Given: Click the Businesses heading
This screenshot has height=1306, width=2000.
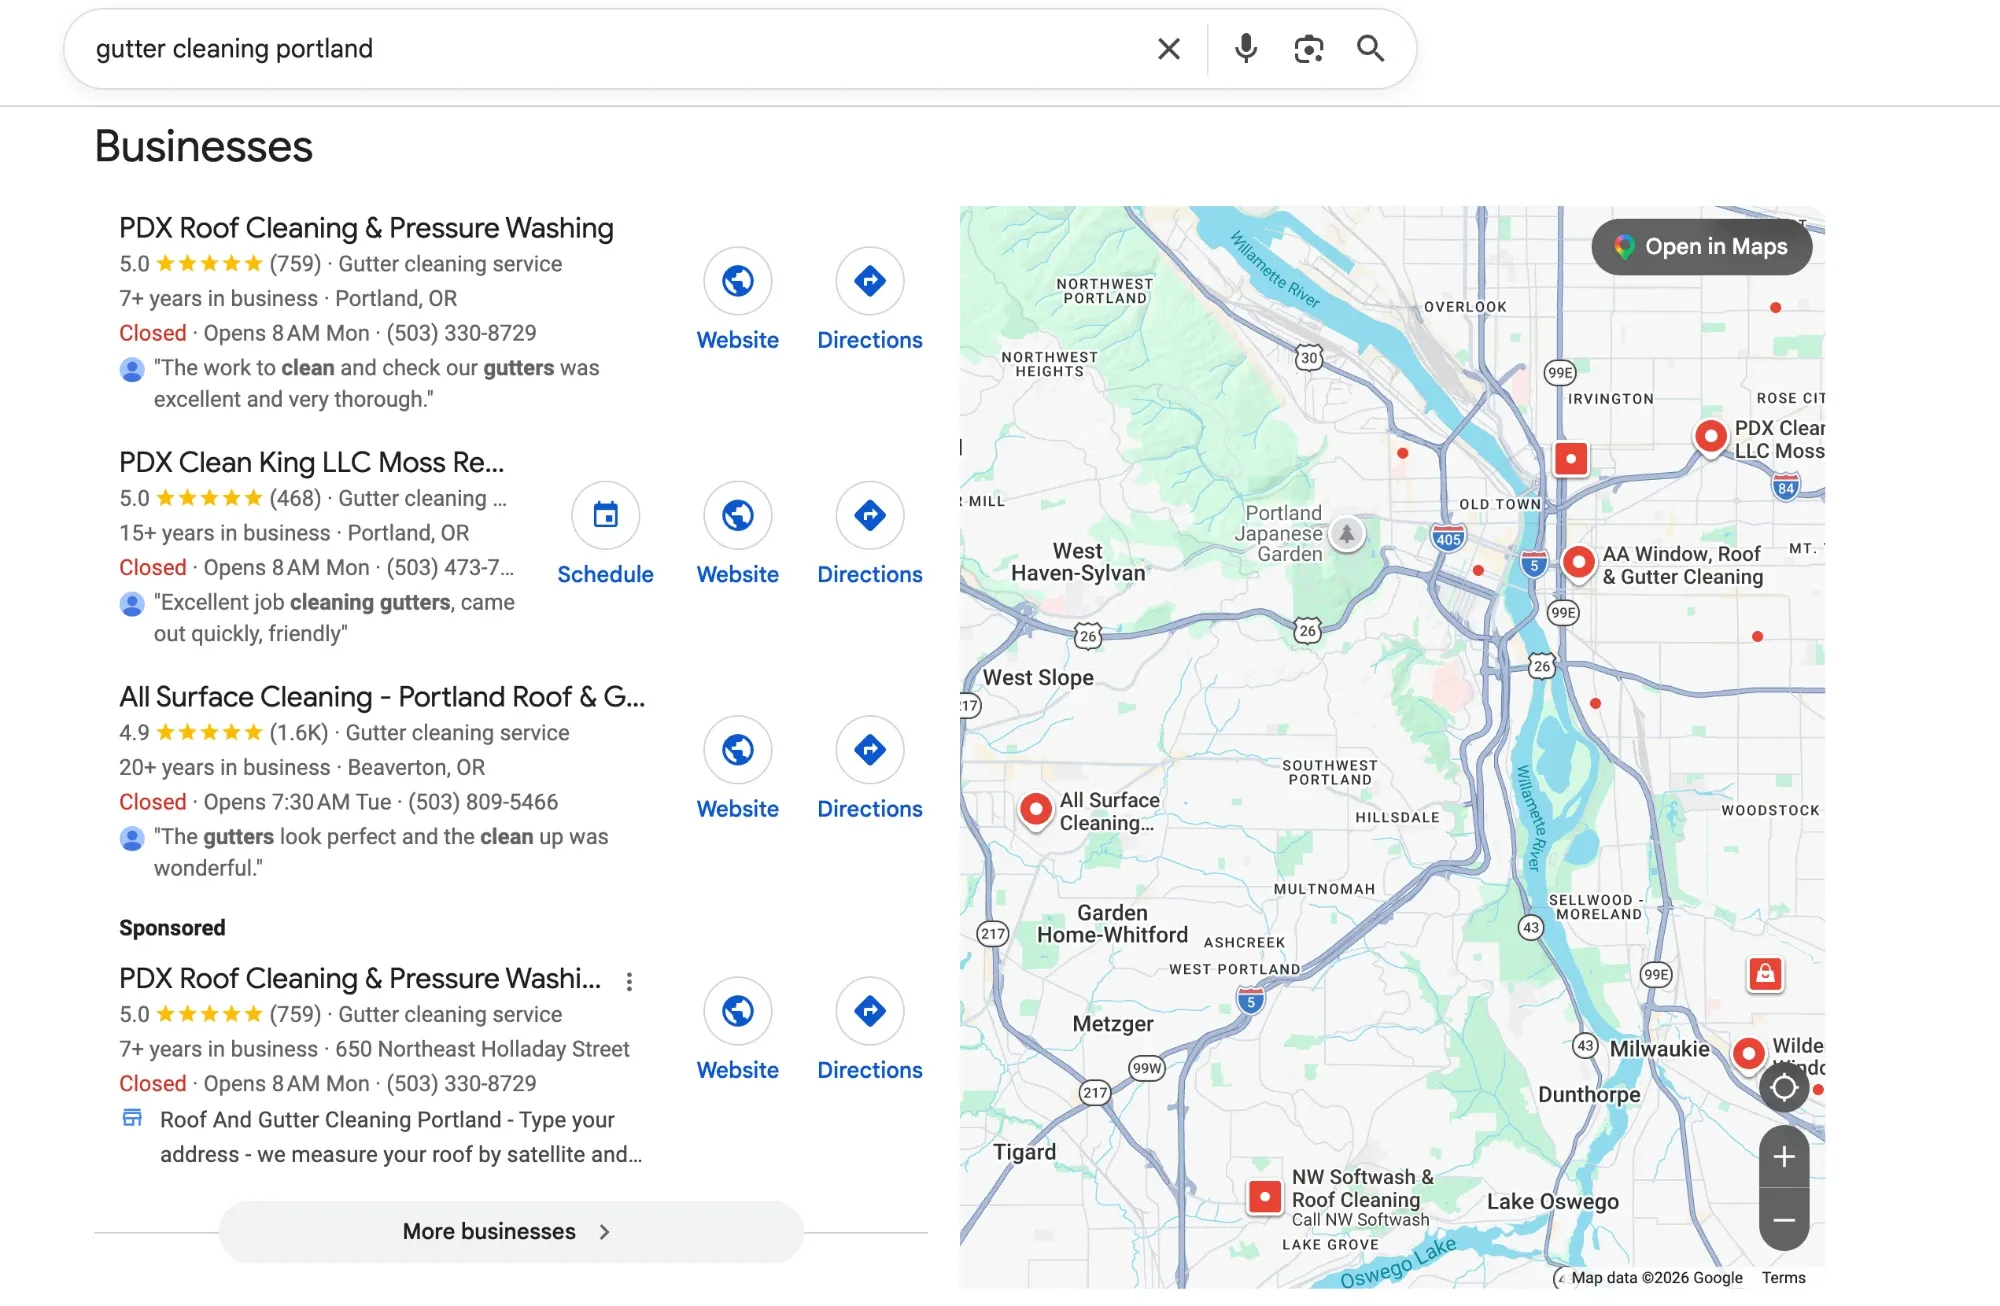Looking at the screenshot, I should 204,146.
